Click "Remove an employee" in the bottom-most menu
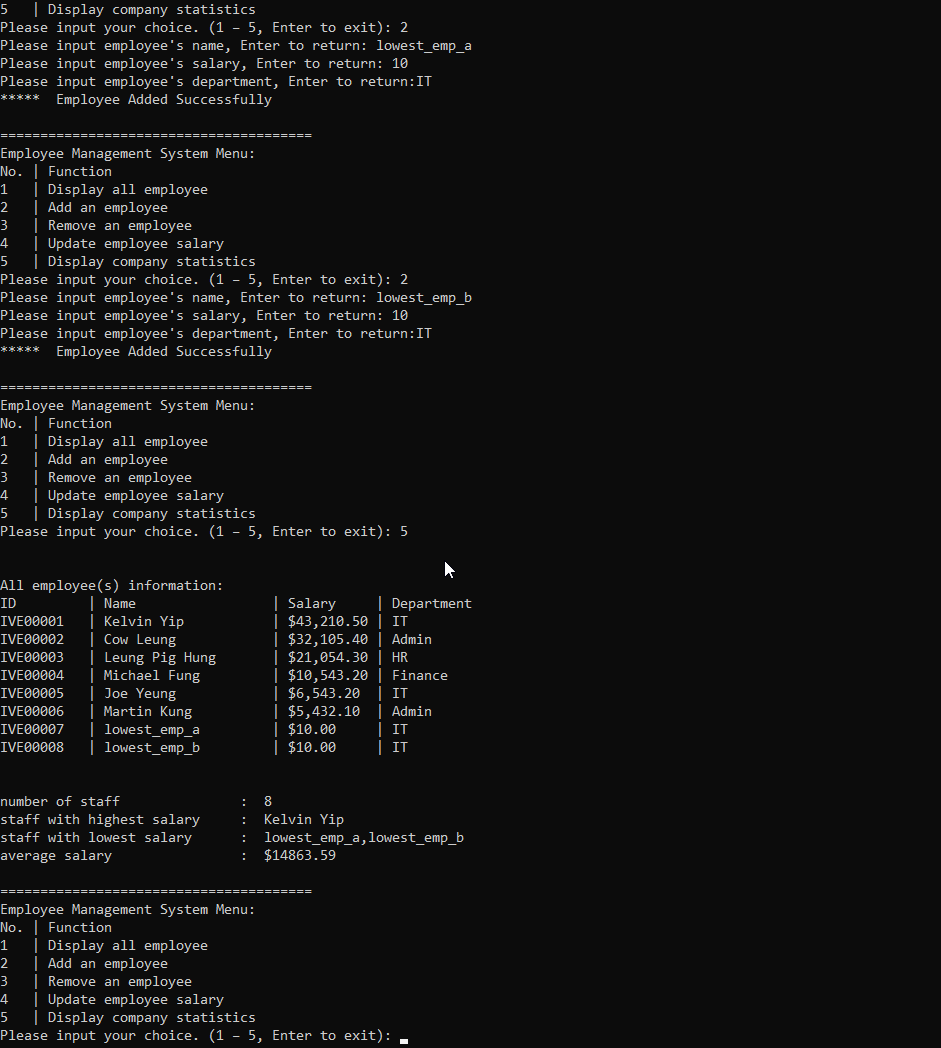The width and height of the screenshot is (941, 1048). tap(120, 982)
